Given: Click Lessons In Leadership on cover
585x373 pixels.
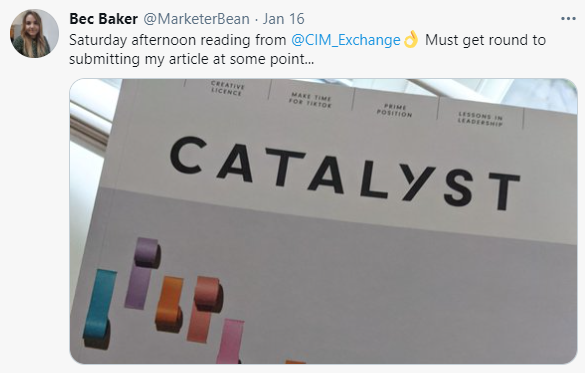Looking at the screenshot, I should [481, 119].
